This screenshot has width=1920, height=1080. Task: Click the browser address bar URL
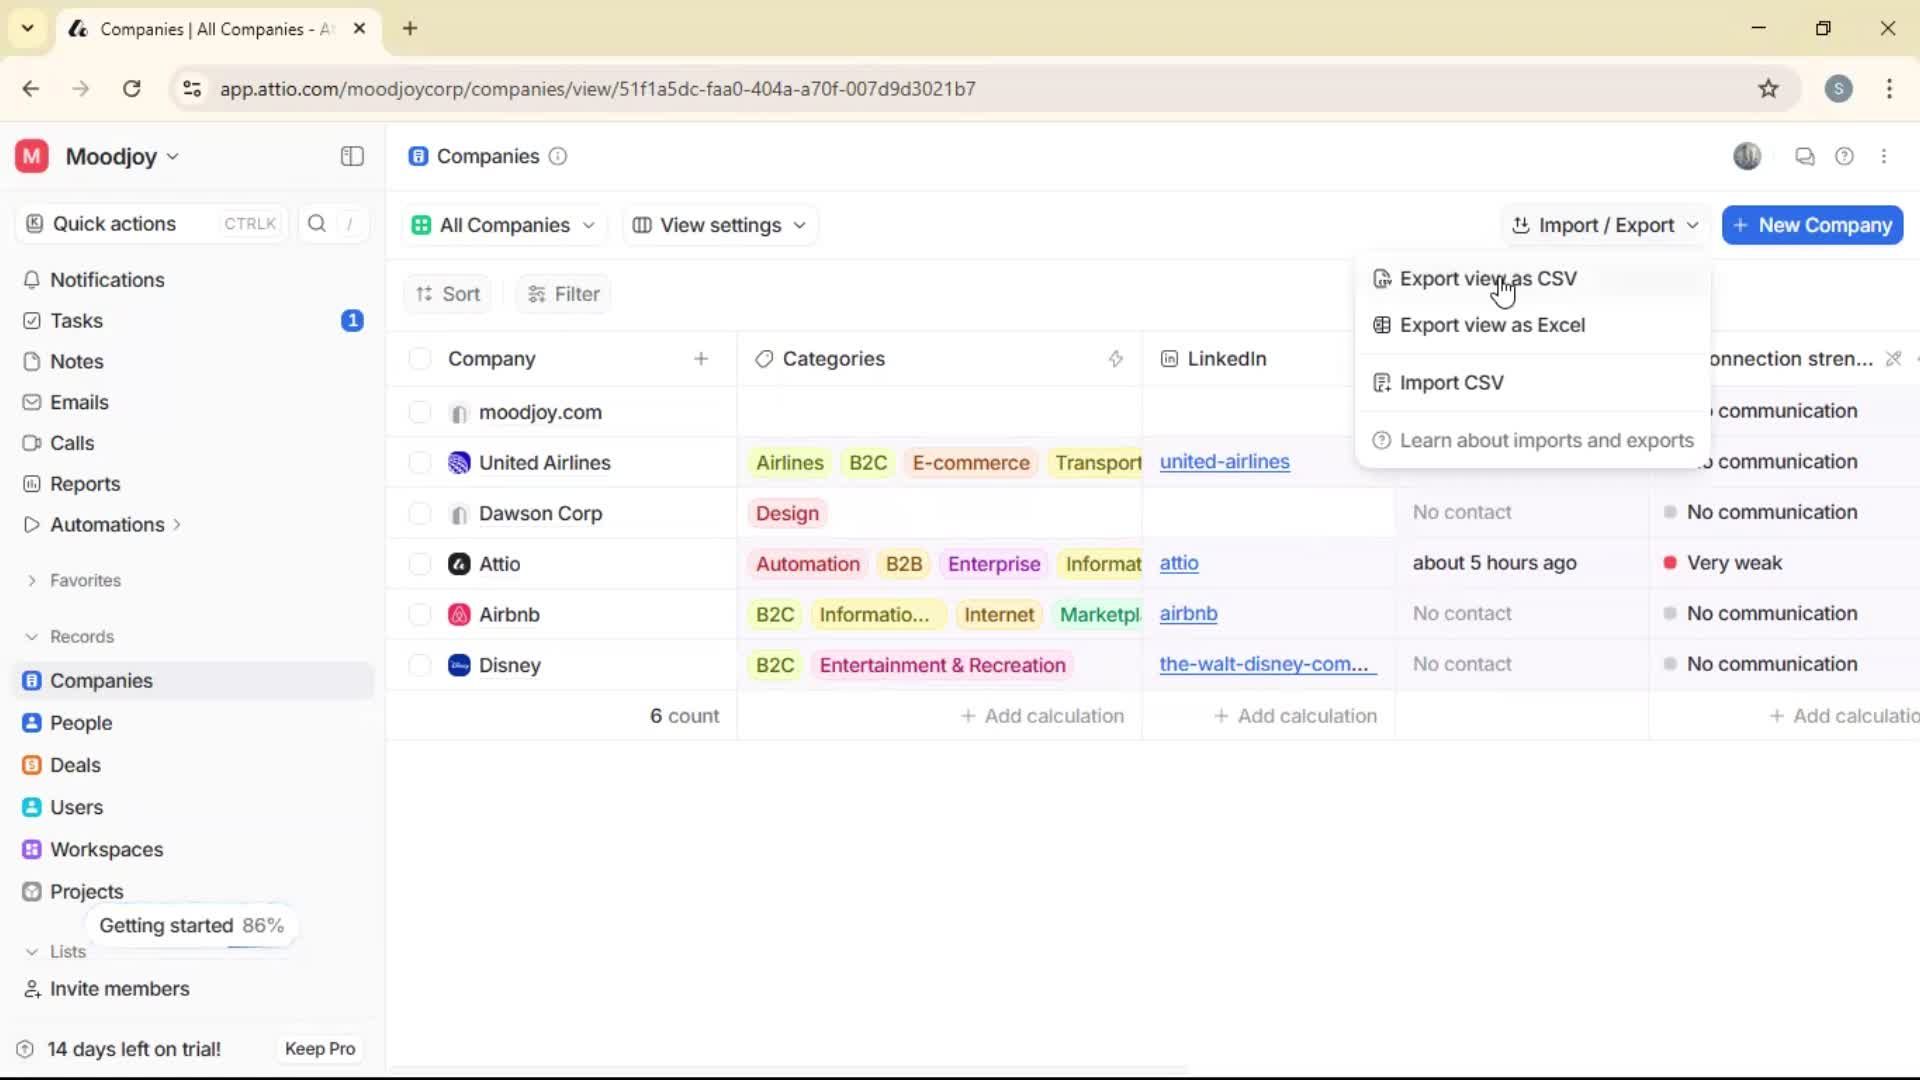click(597, 89)
